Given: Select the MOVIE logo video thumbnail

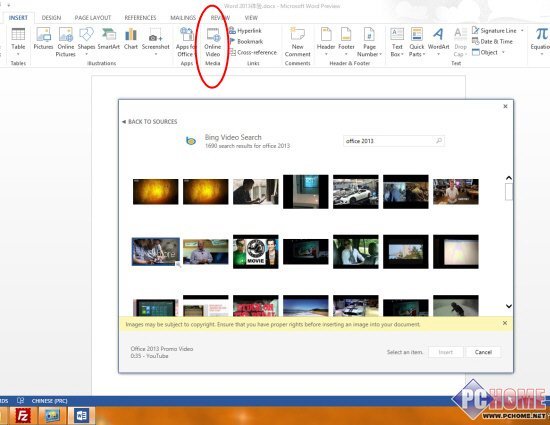Looking at the screenshot, I should (256, 252).
